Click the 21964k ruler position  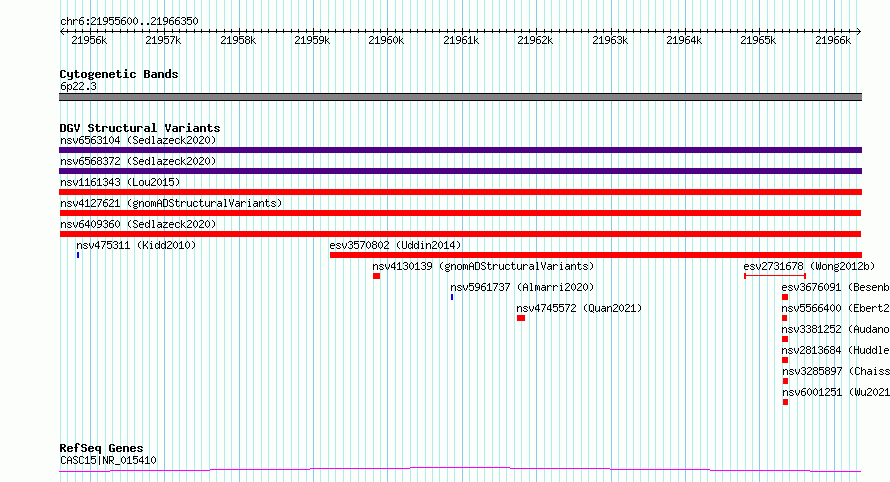(685, 40)
